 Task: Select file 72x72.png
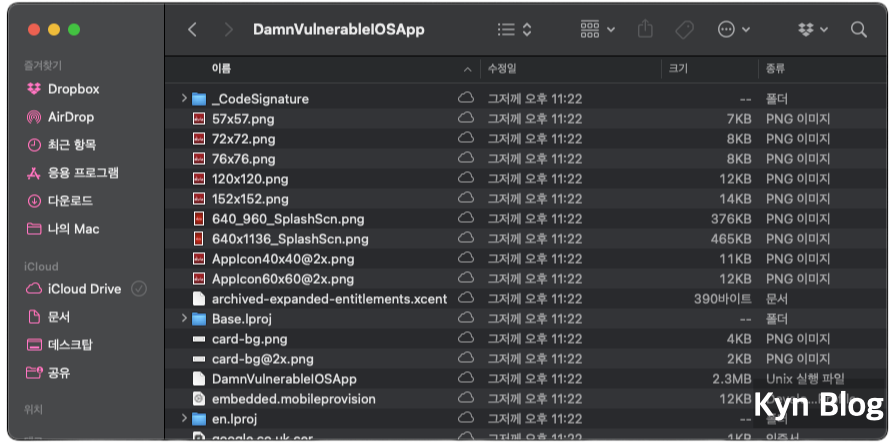243,139
